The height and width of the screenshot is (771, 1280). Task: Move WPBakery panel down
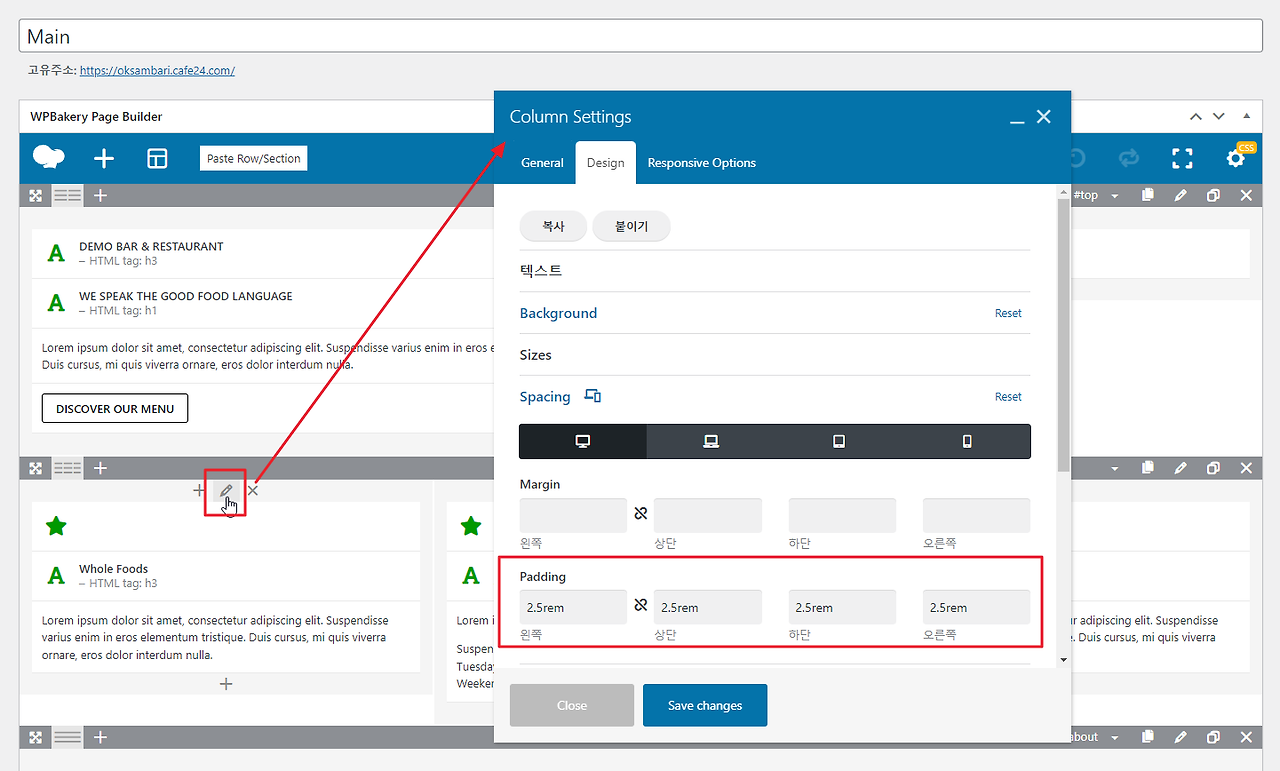[x=1219, y=116]
